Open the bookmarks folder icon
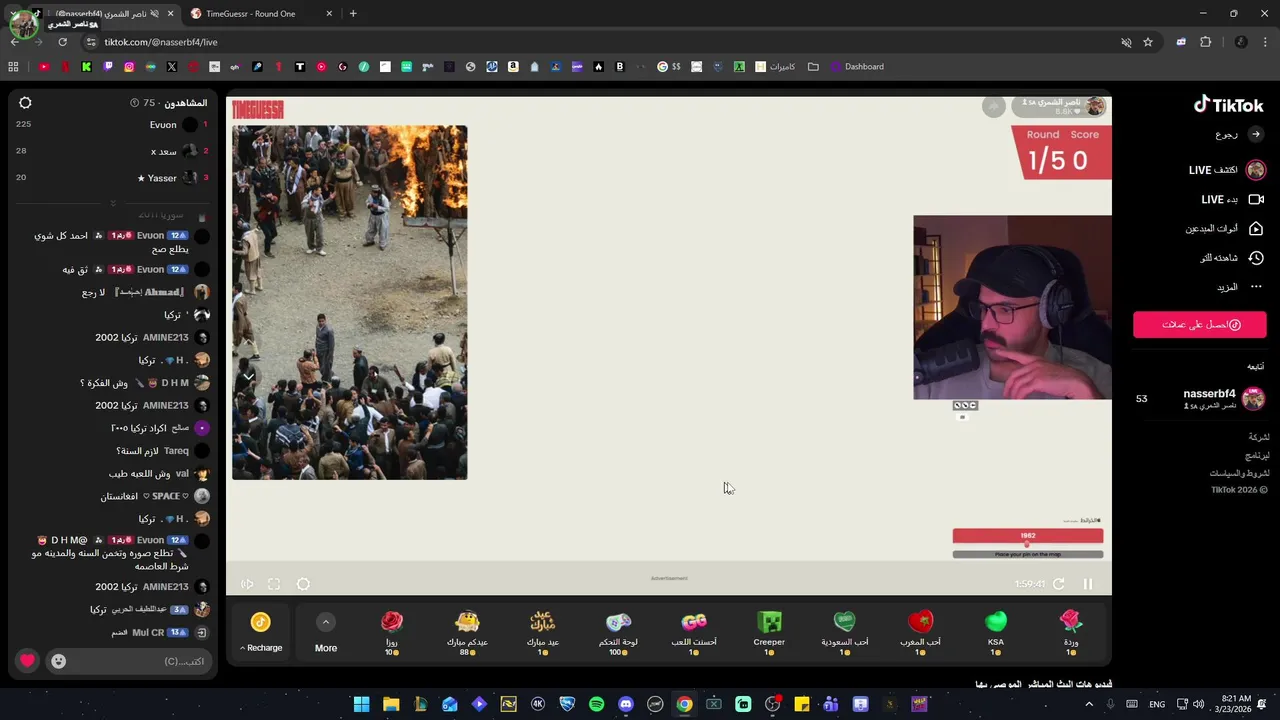The width and height of the screenshot is (1280, 720). coord(813,67)
